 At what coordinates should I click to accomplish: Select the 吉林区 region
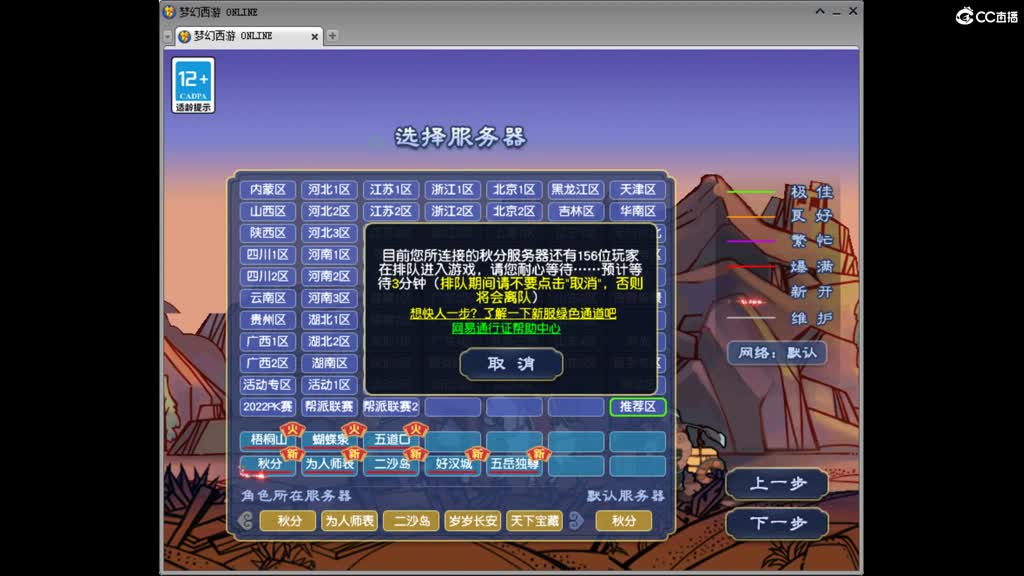click(575, 211)
